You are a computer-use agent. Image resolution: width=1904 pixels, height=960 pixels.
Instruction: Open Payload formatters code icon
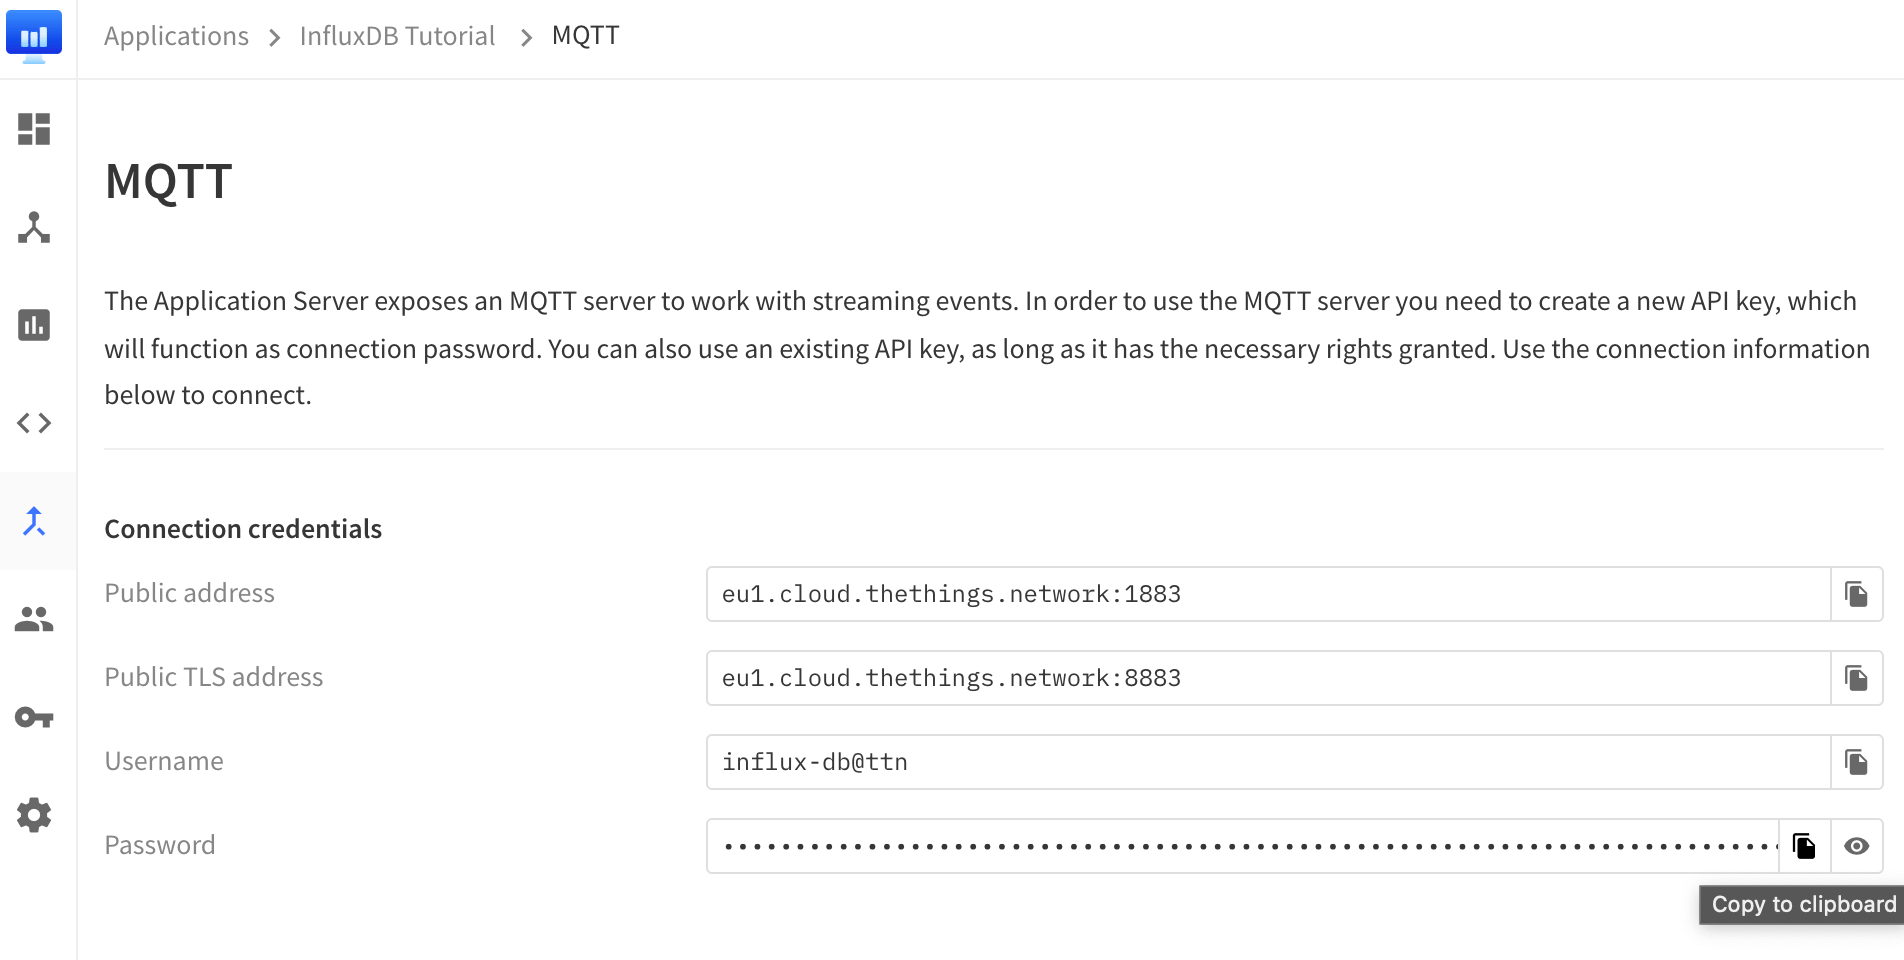[34, 423]
